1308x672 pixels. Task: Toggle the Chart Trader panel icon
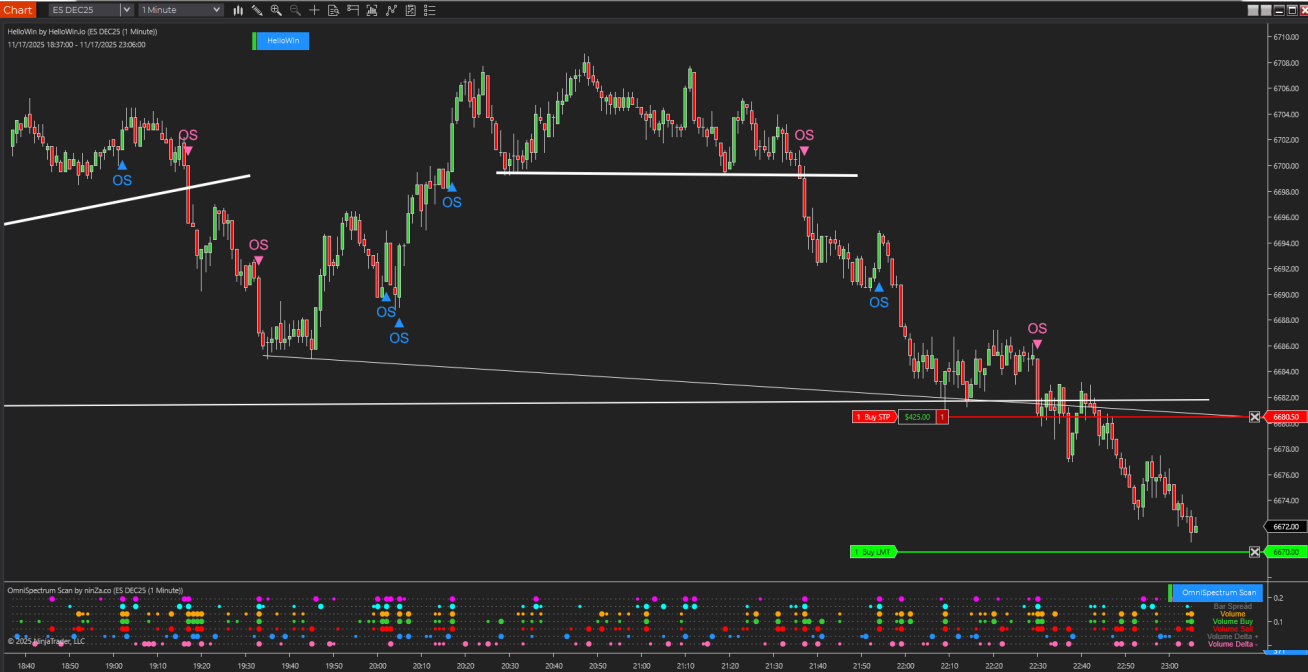(353, 10)
